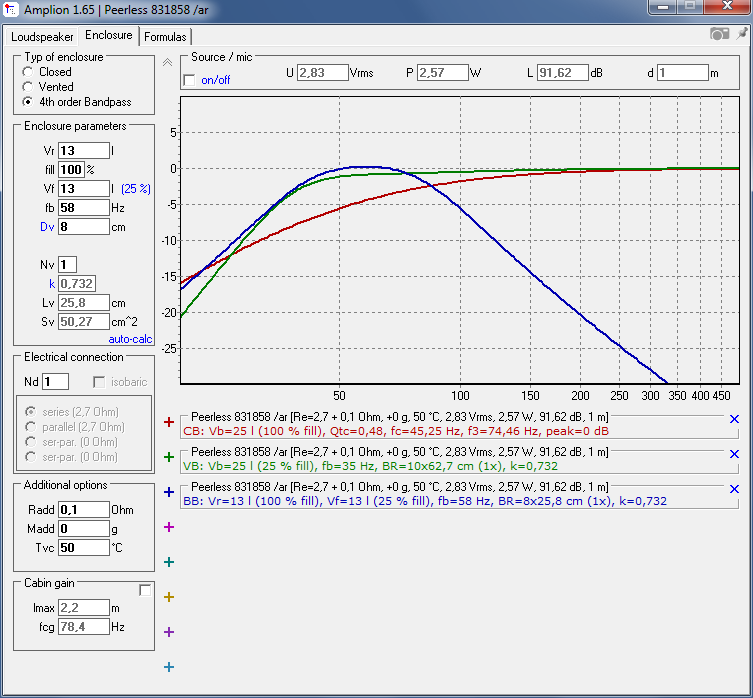Click the P power field
Viewport: 753px width, 698px height.
point(442,73)
